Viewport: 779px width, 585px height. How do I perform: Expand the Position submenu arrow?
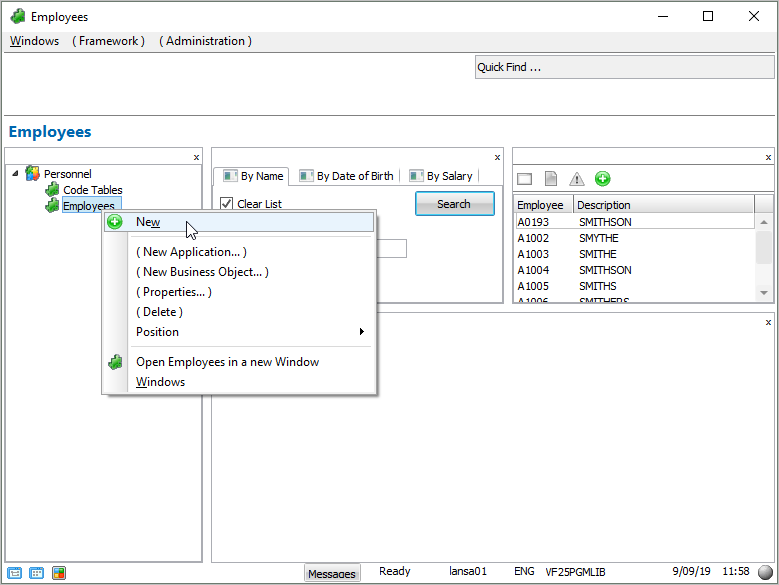tap(361, 332)
